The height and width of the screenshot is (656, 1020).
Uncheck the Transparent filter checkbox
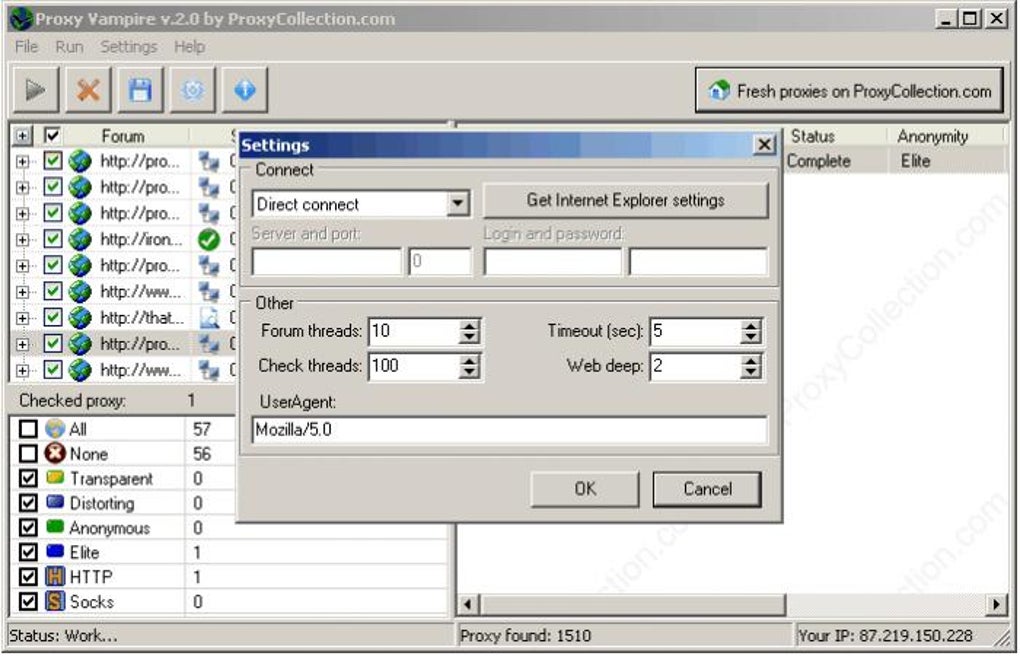pyautogui.click(x=28, y=478)
